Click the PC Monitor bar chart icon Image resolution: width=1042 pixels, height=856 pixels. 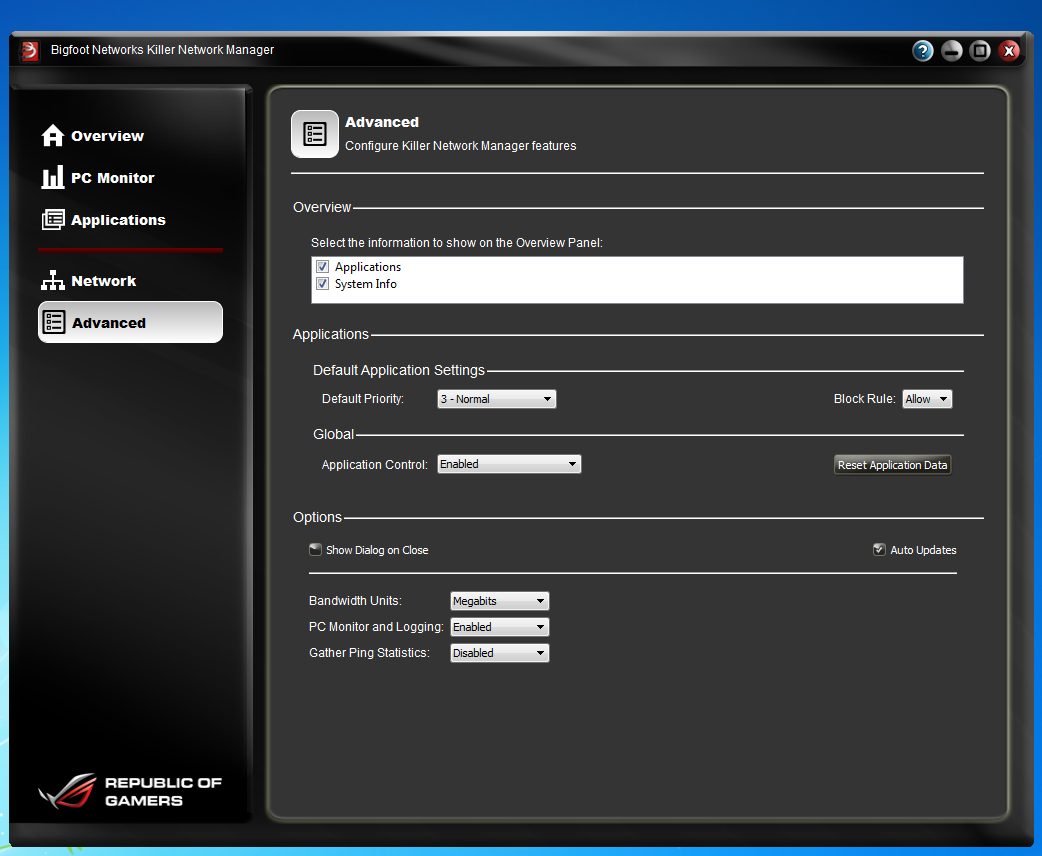pyautogui.click(x=52, y=177)
